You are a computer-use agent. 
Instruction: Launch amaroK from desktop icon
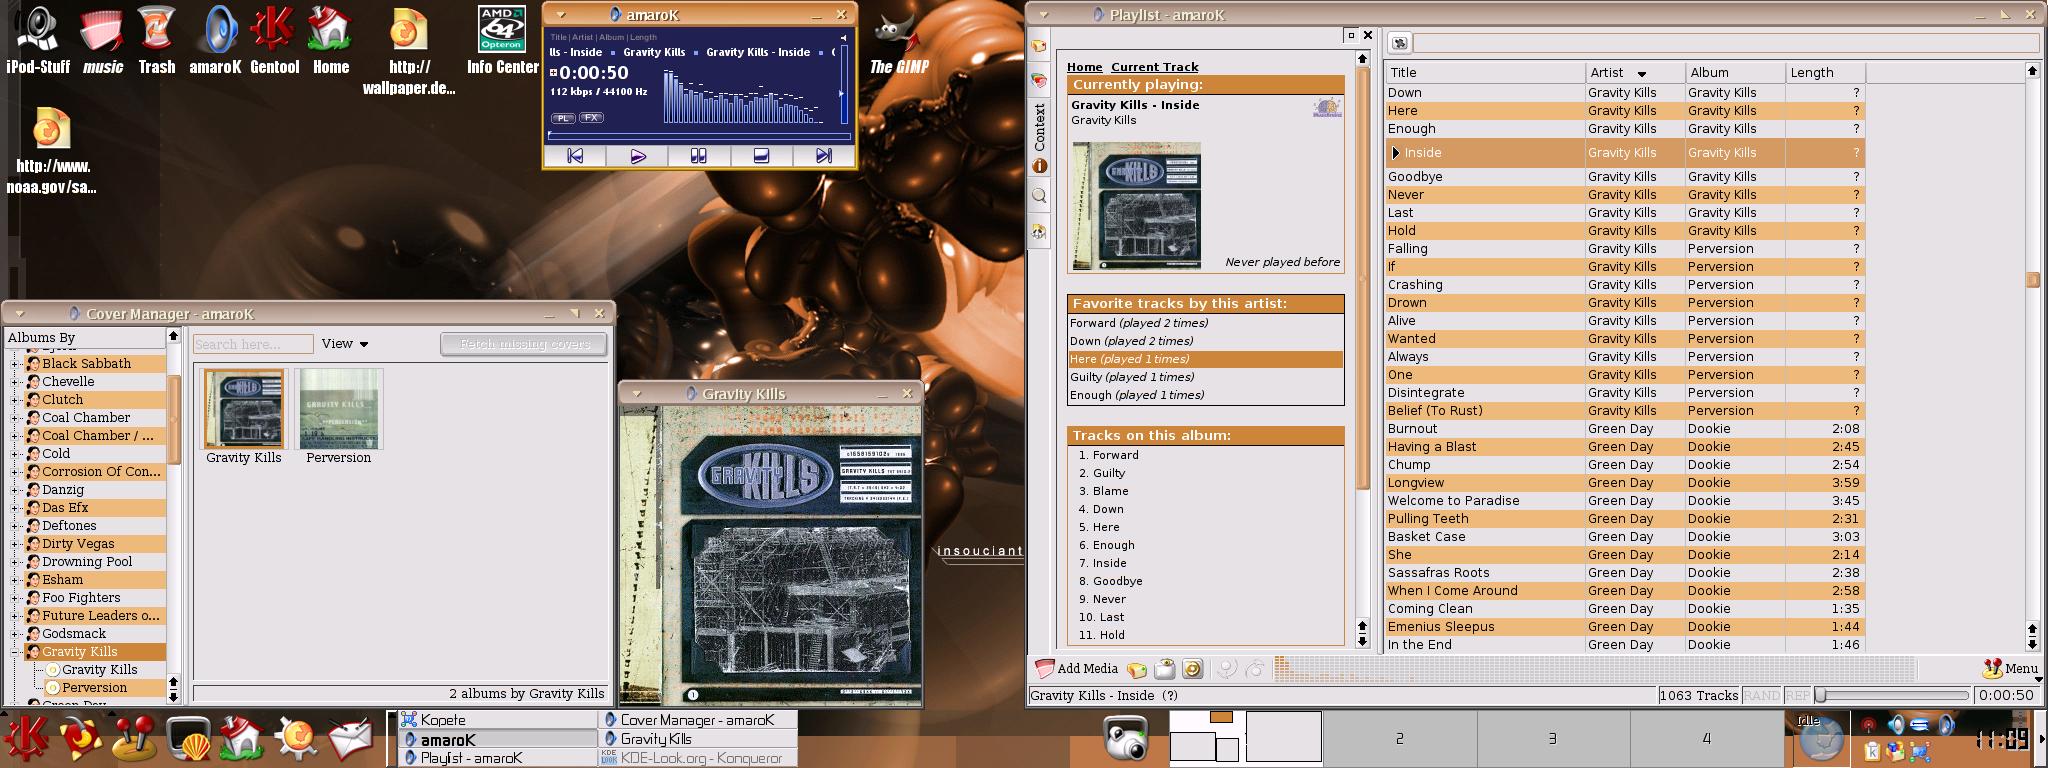coord(215,40)
